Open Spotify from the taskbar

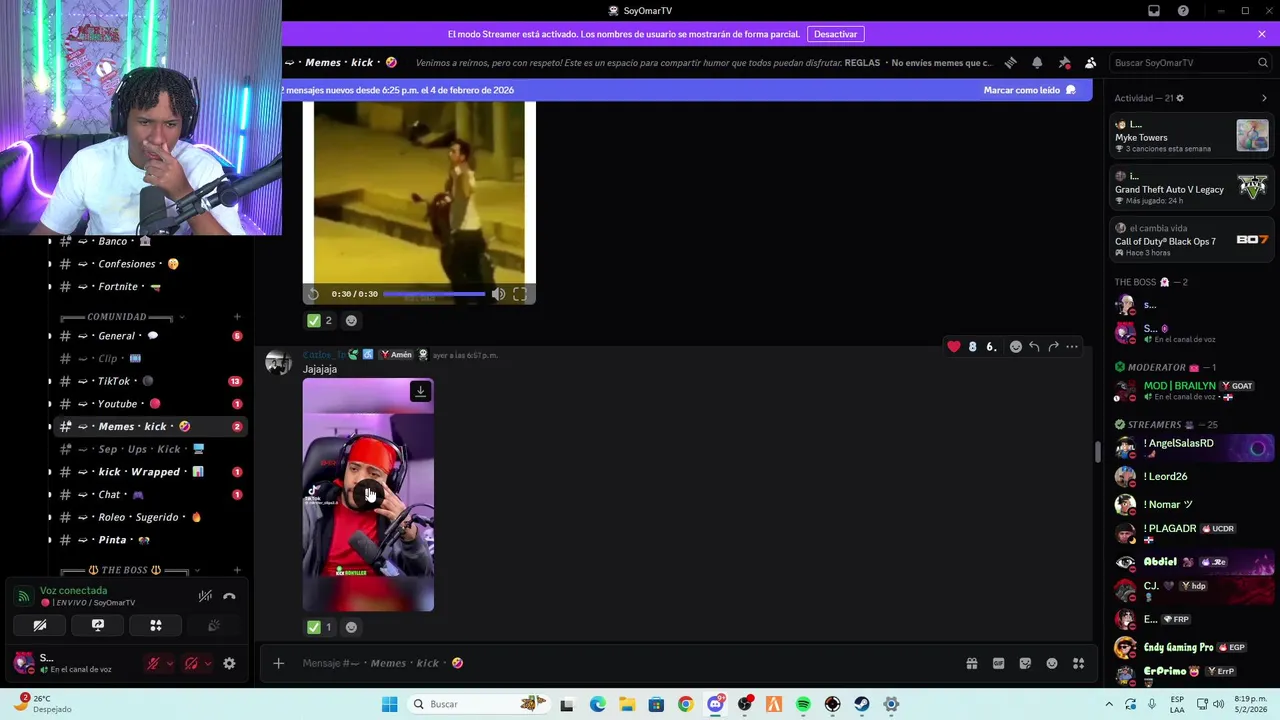(x=803, y=704)
